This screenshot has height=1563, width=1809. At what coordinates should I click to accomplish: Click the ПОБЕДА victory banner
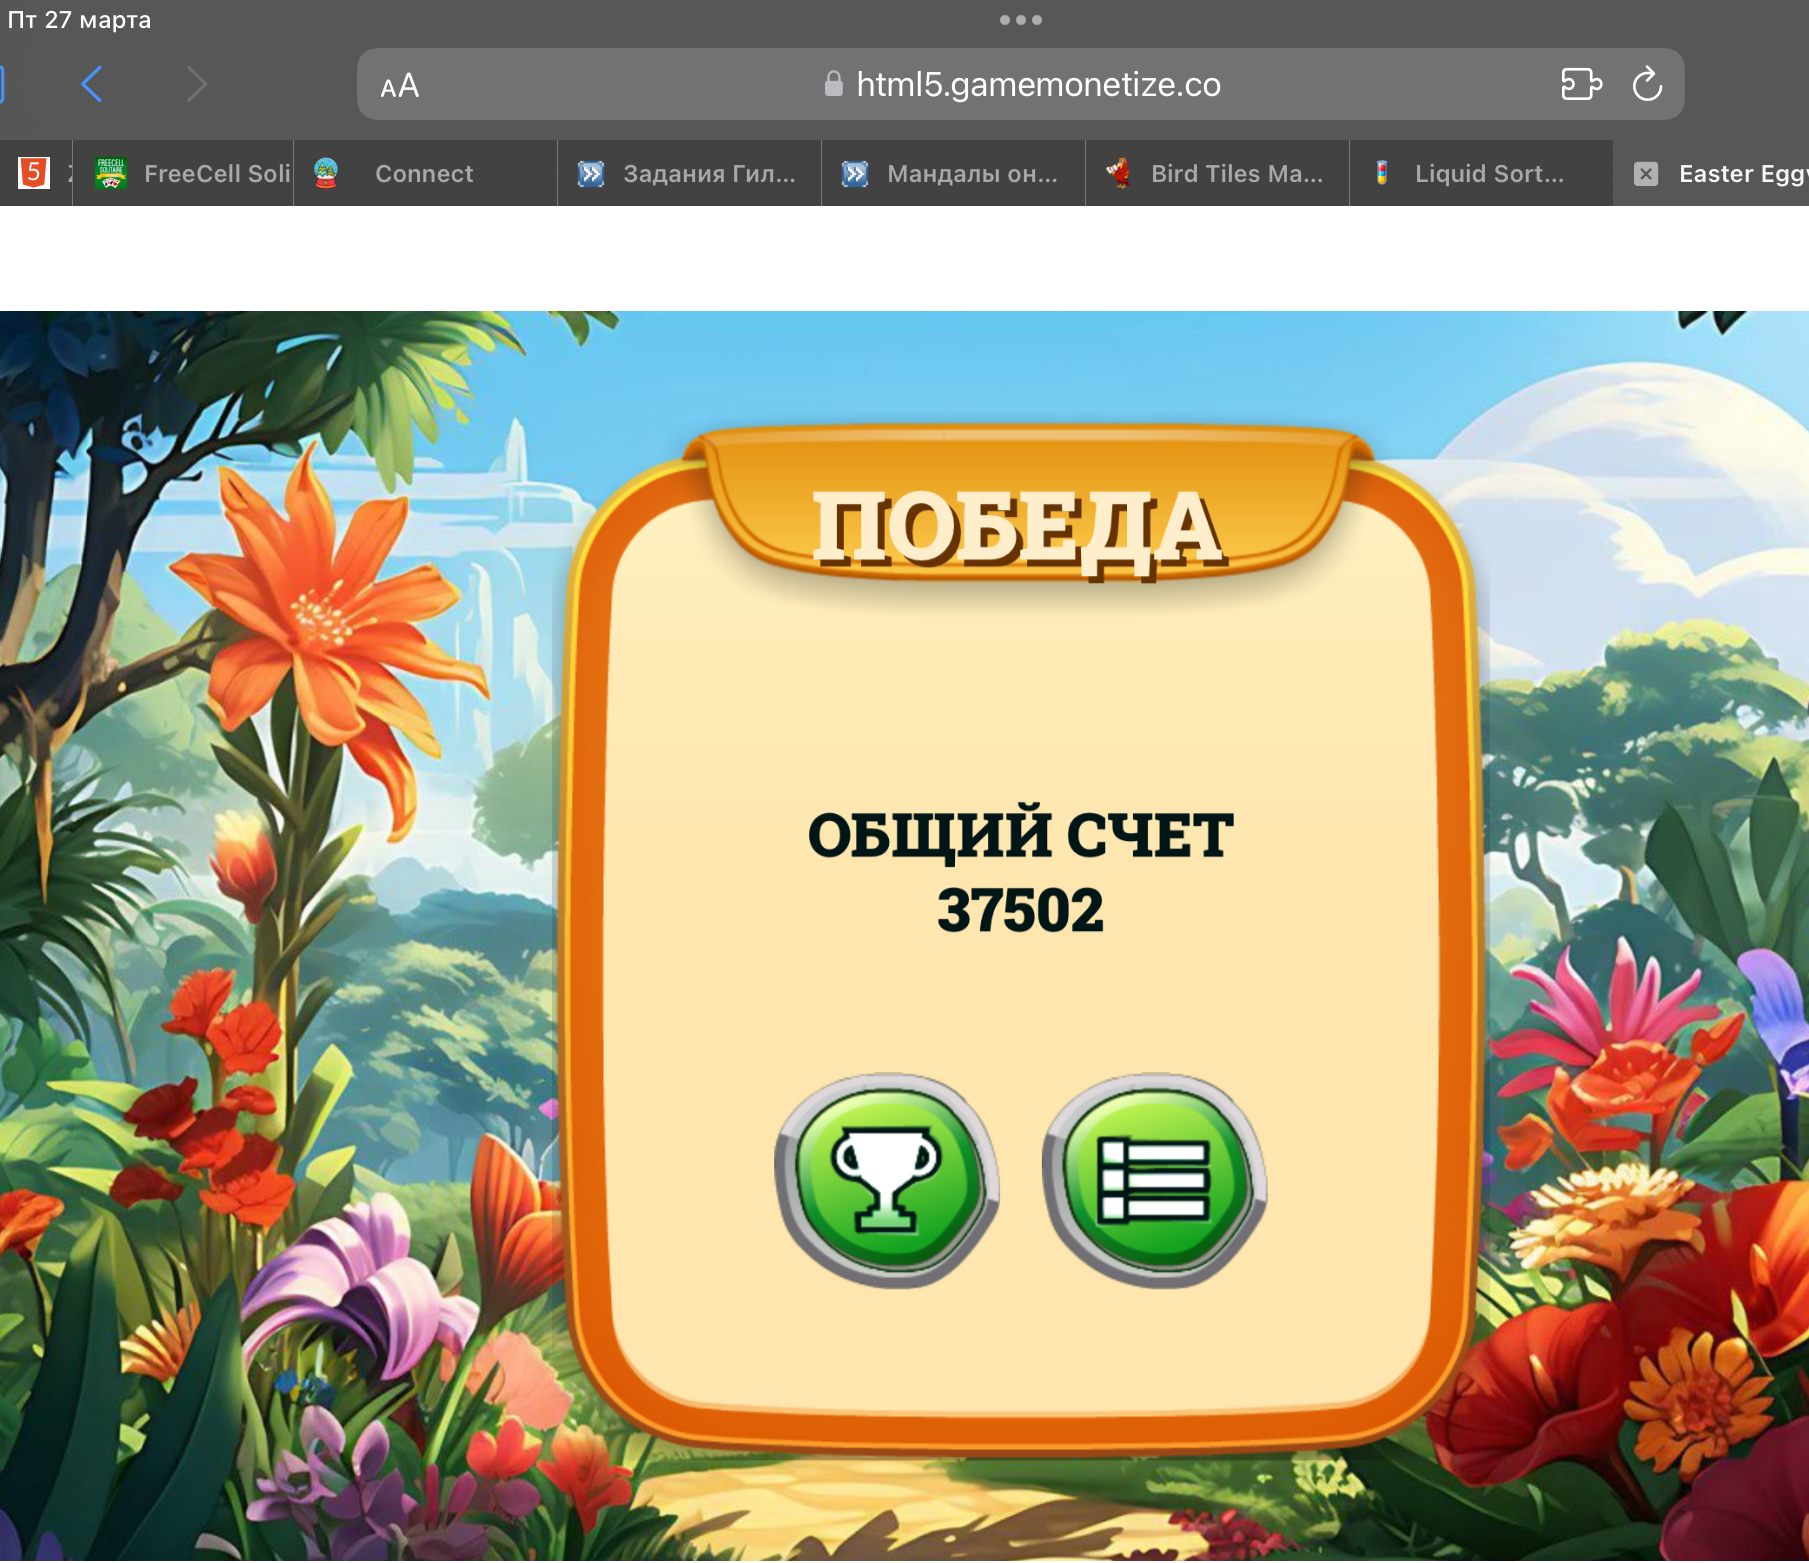click(1018, 526)
